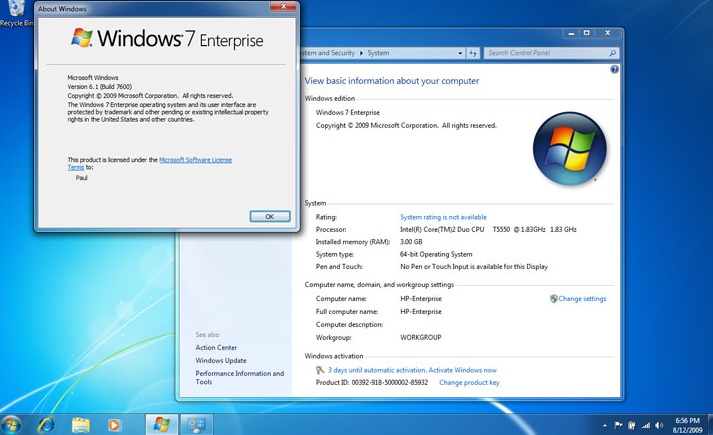
Task: Launch Internet Explorer from the taskbar
Action: [x=46, y=425]
